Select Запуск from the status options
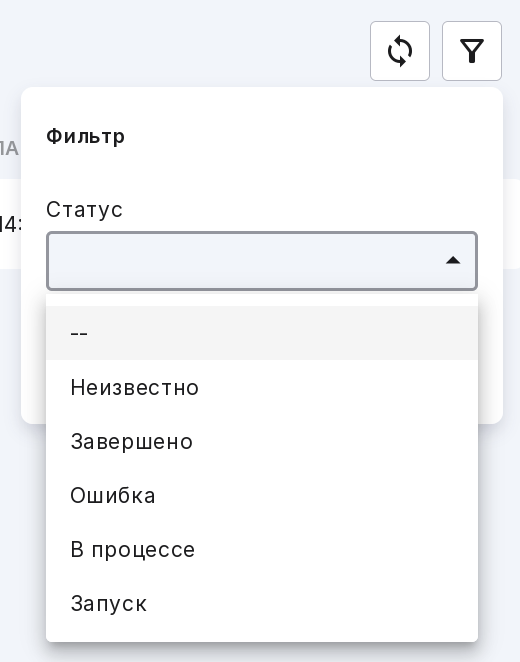This screenshot has width=520, height=662. [x=262, y=603]
